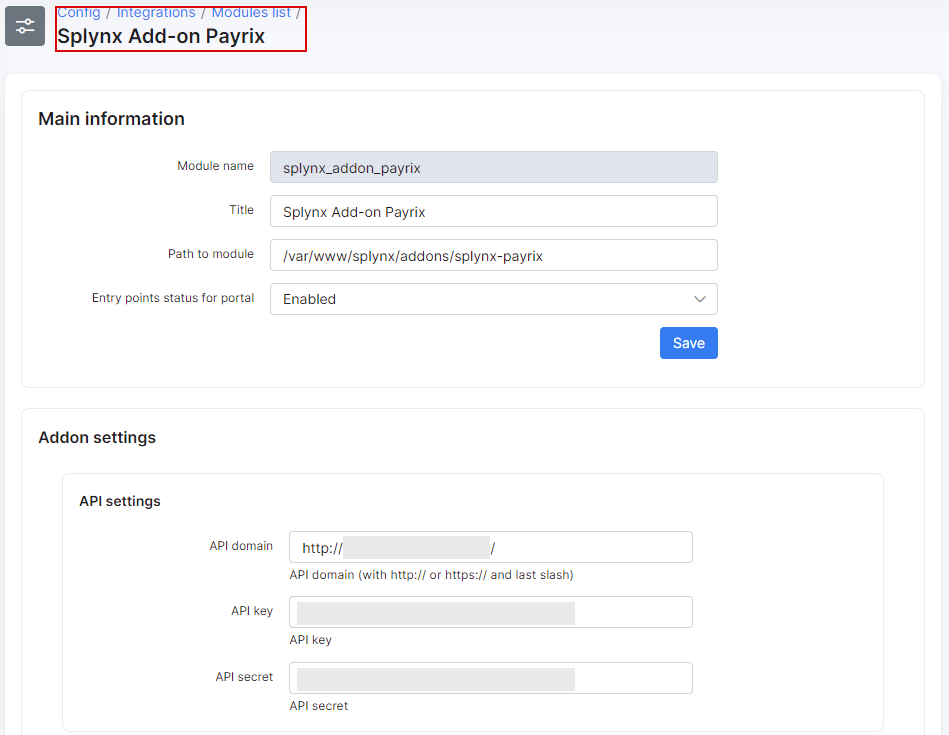Click the 'Module name' label text
Image resolution: width=949 pixels, height=735 pixels.
tap(215, 166)
